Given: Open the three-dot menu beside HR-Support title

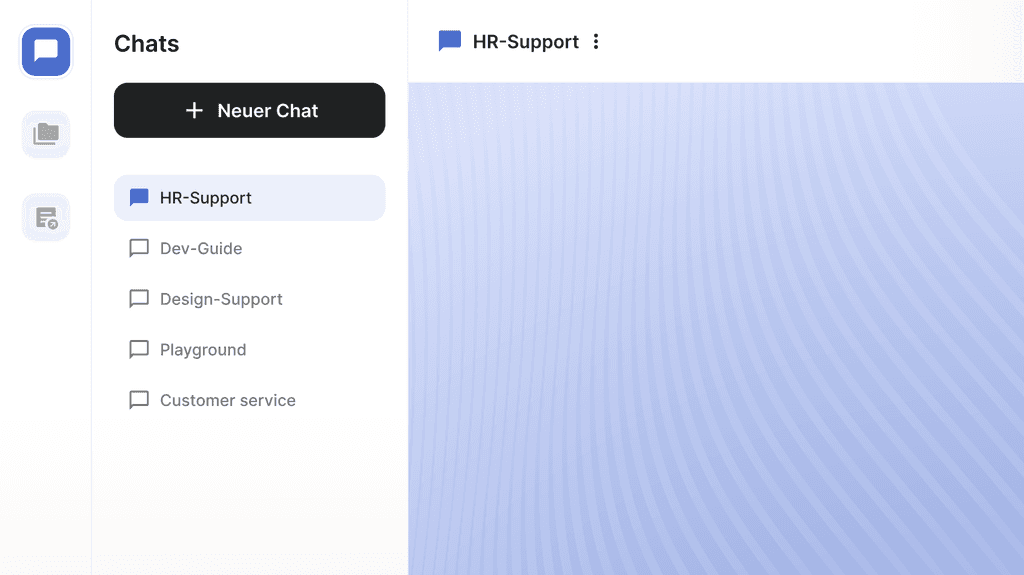Looking at the screenshot, I should pyautogui.click(x=596, y=42).
